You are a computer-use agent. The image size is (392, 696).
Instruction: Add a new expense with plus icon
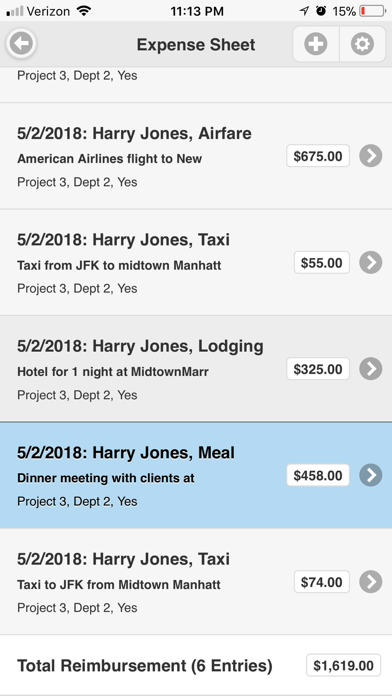point(316,44)
